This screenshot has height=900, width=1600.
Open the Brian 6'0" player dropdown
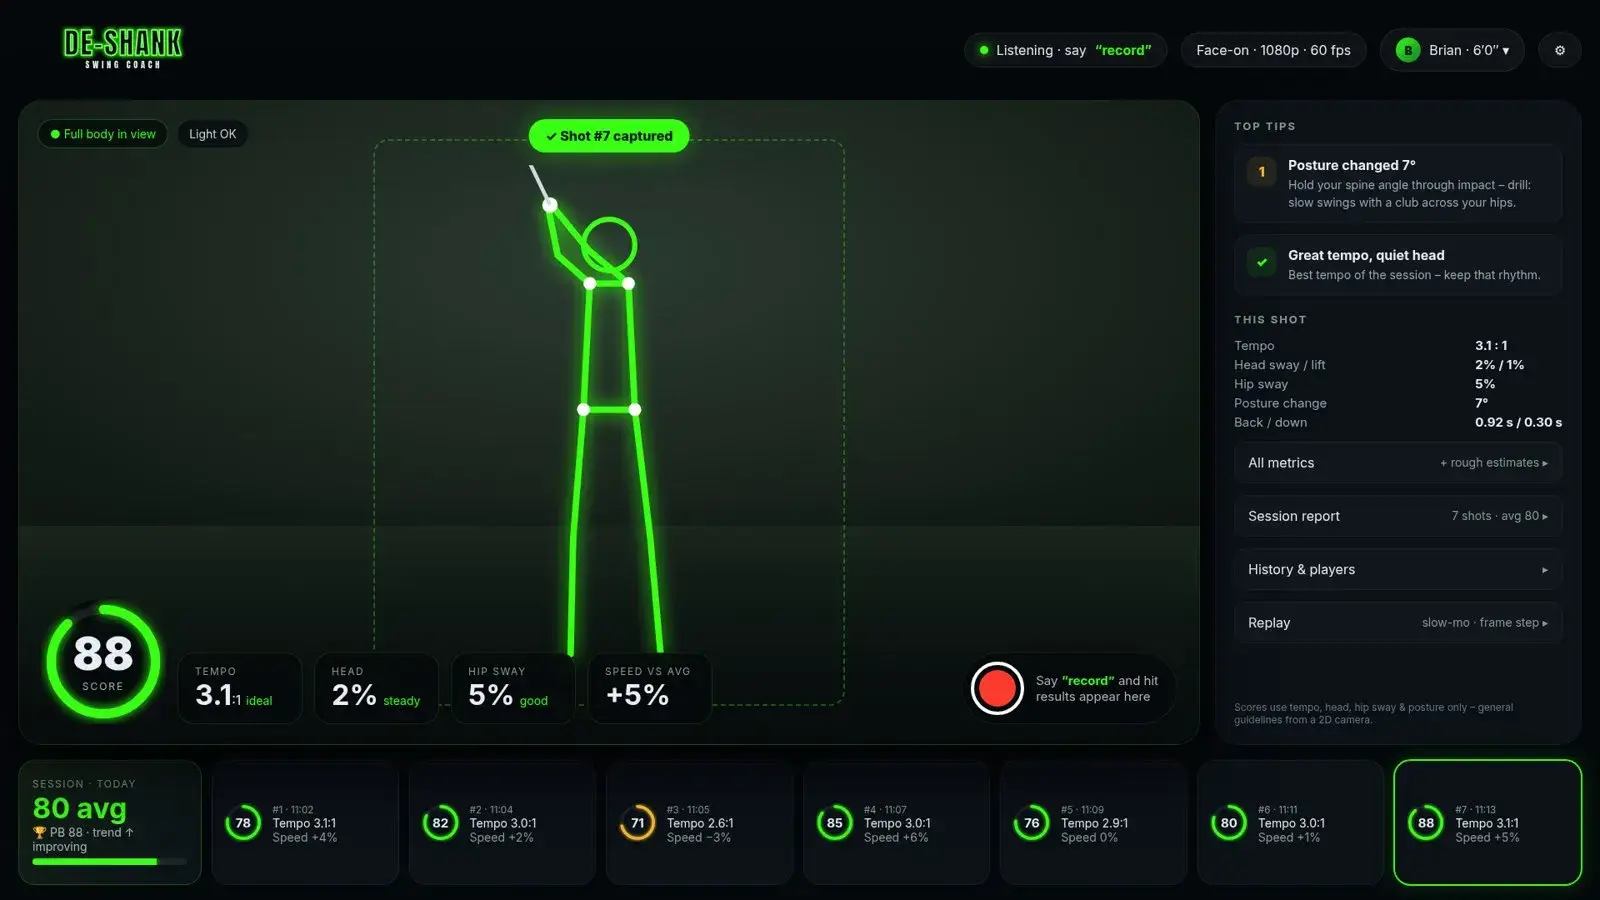pos(1452,50)
